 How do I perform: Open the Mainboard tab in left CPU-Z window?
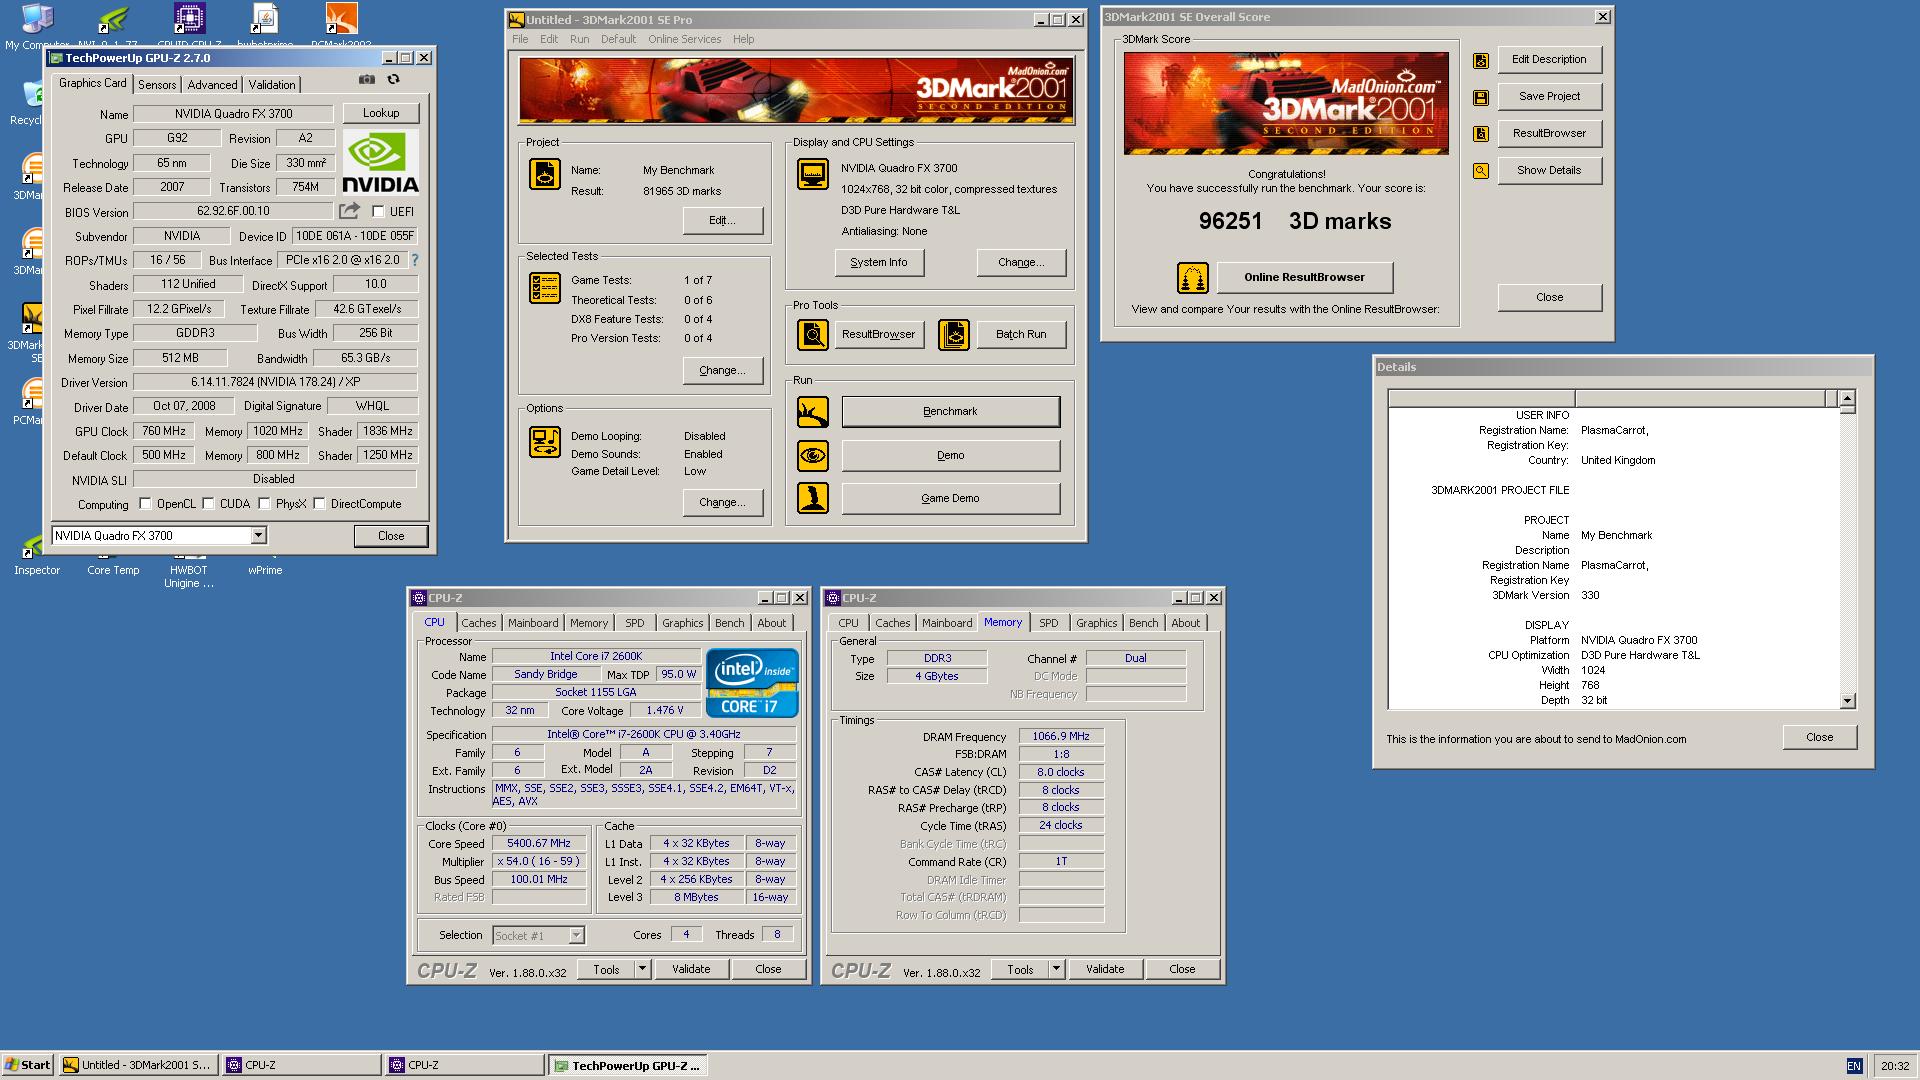coord(533,623)
